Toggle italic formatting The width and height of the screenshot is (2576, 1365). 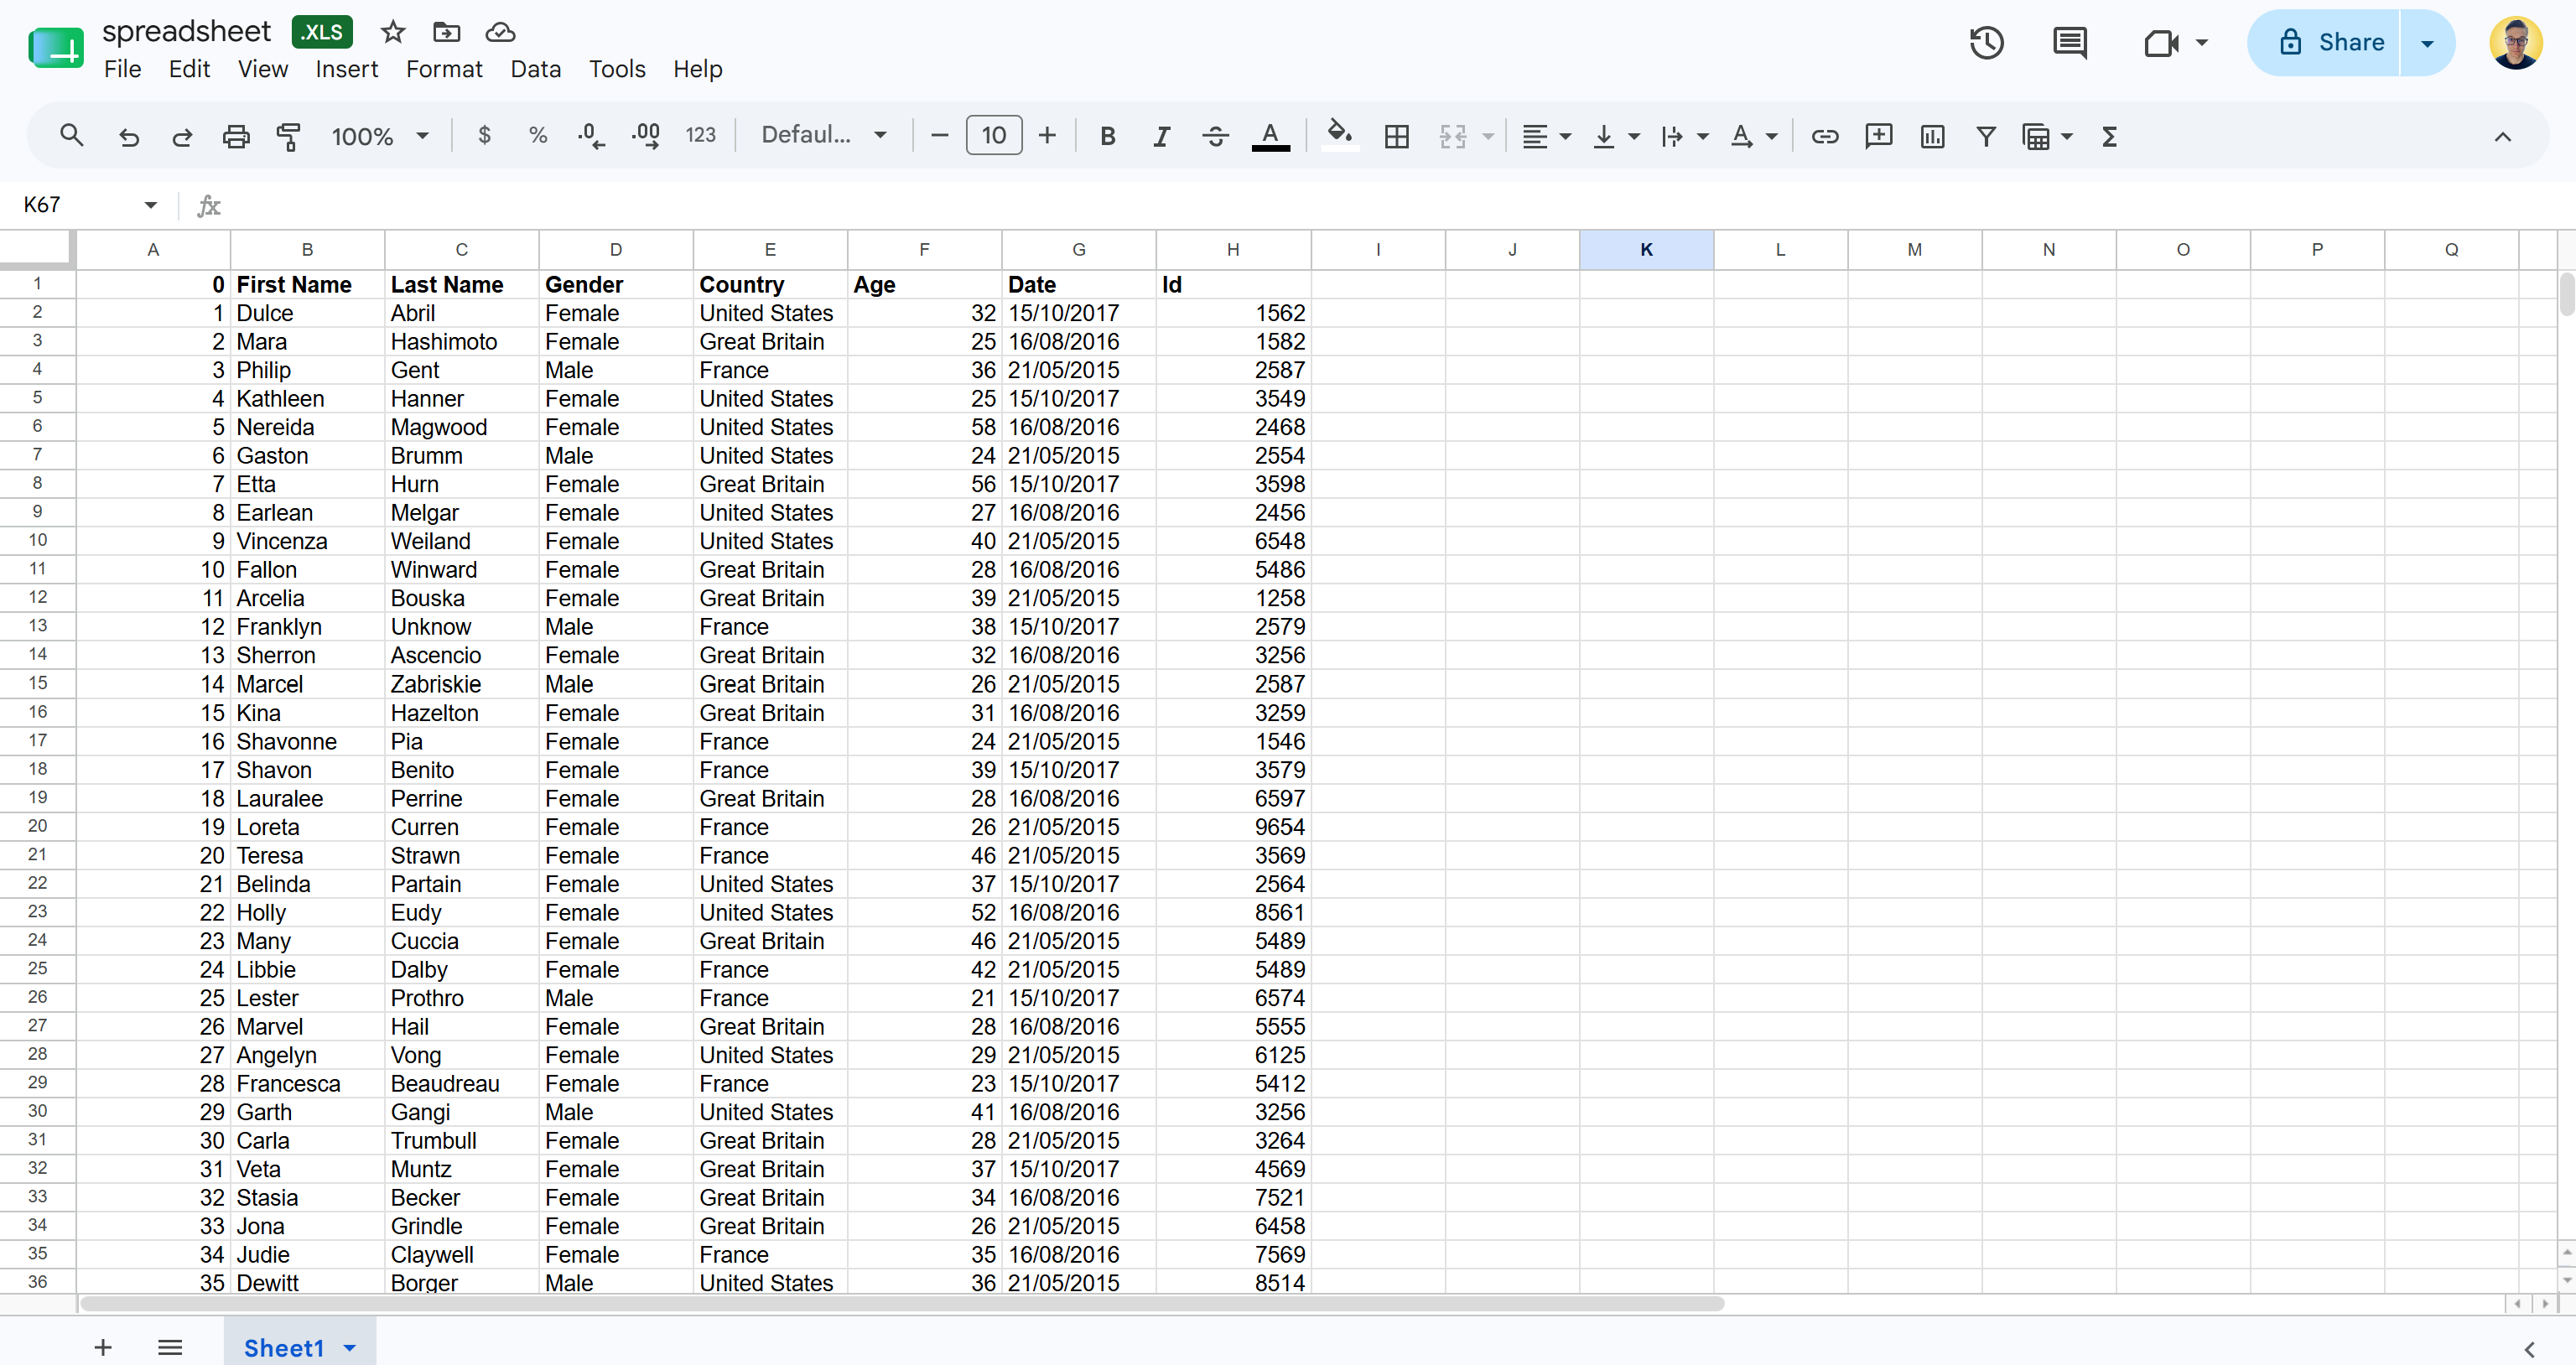coord(1162,136)
